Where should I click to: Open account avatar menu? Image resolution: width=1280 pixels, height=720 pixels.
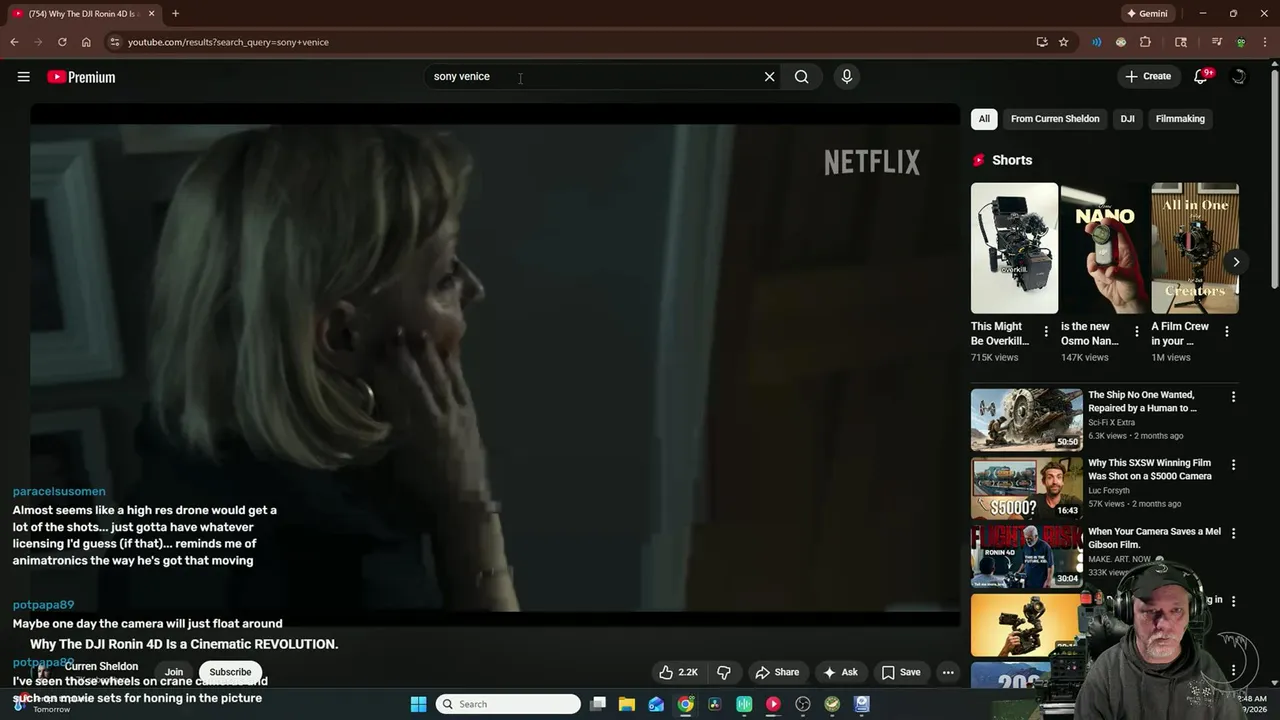pyautogui.click(x=1239, y=77)
